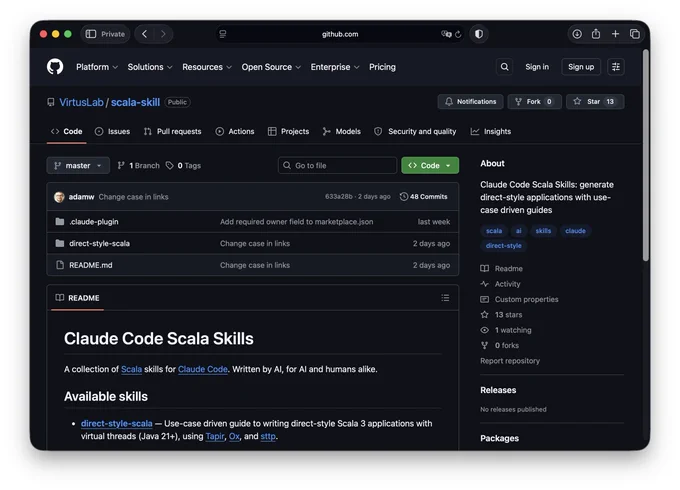Open the 48 Commits link
This screenshot has height=490, width=680.
click(x=423, y=196)
